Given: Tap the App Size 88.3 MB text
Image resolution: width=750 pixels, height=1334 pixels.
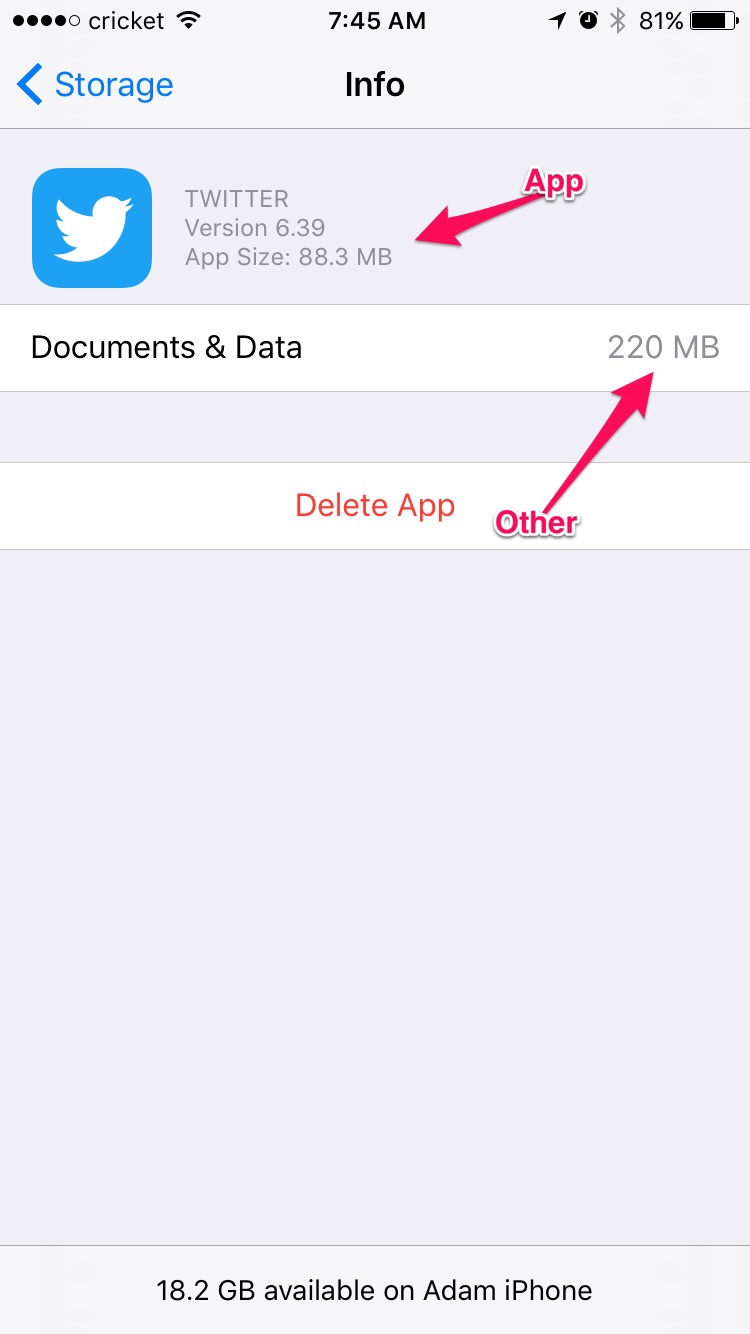Looking at the screenshot, I should point(289,258).
